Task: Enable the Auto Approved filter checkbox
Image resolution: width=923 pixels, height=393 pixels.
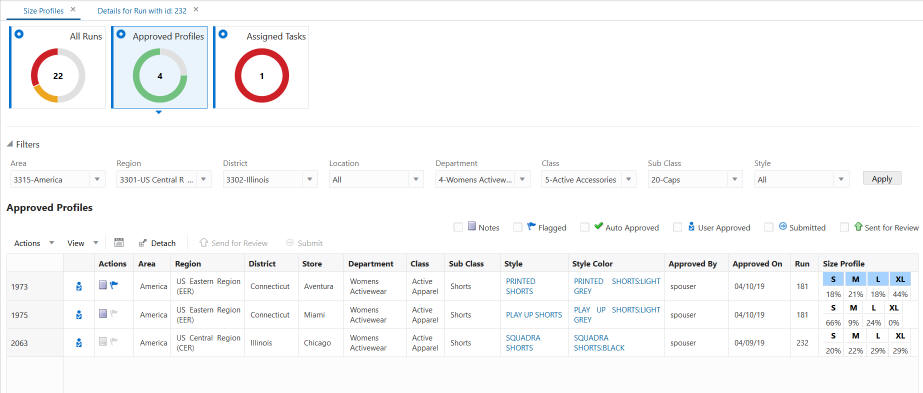Action: coord(585,227)
